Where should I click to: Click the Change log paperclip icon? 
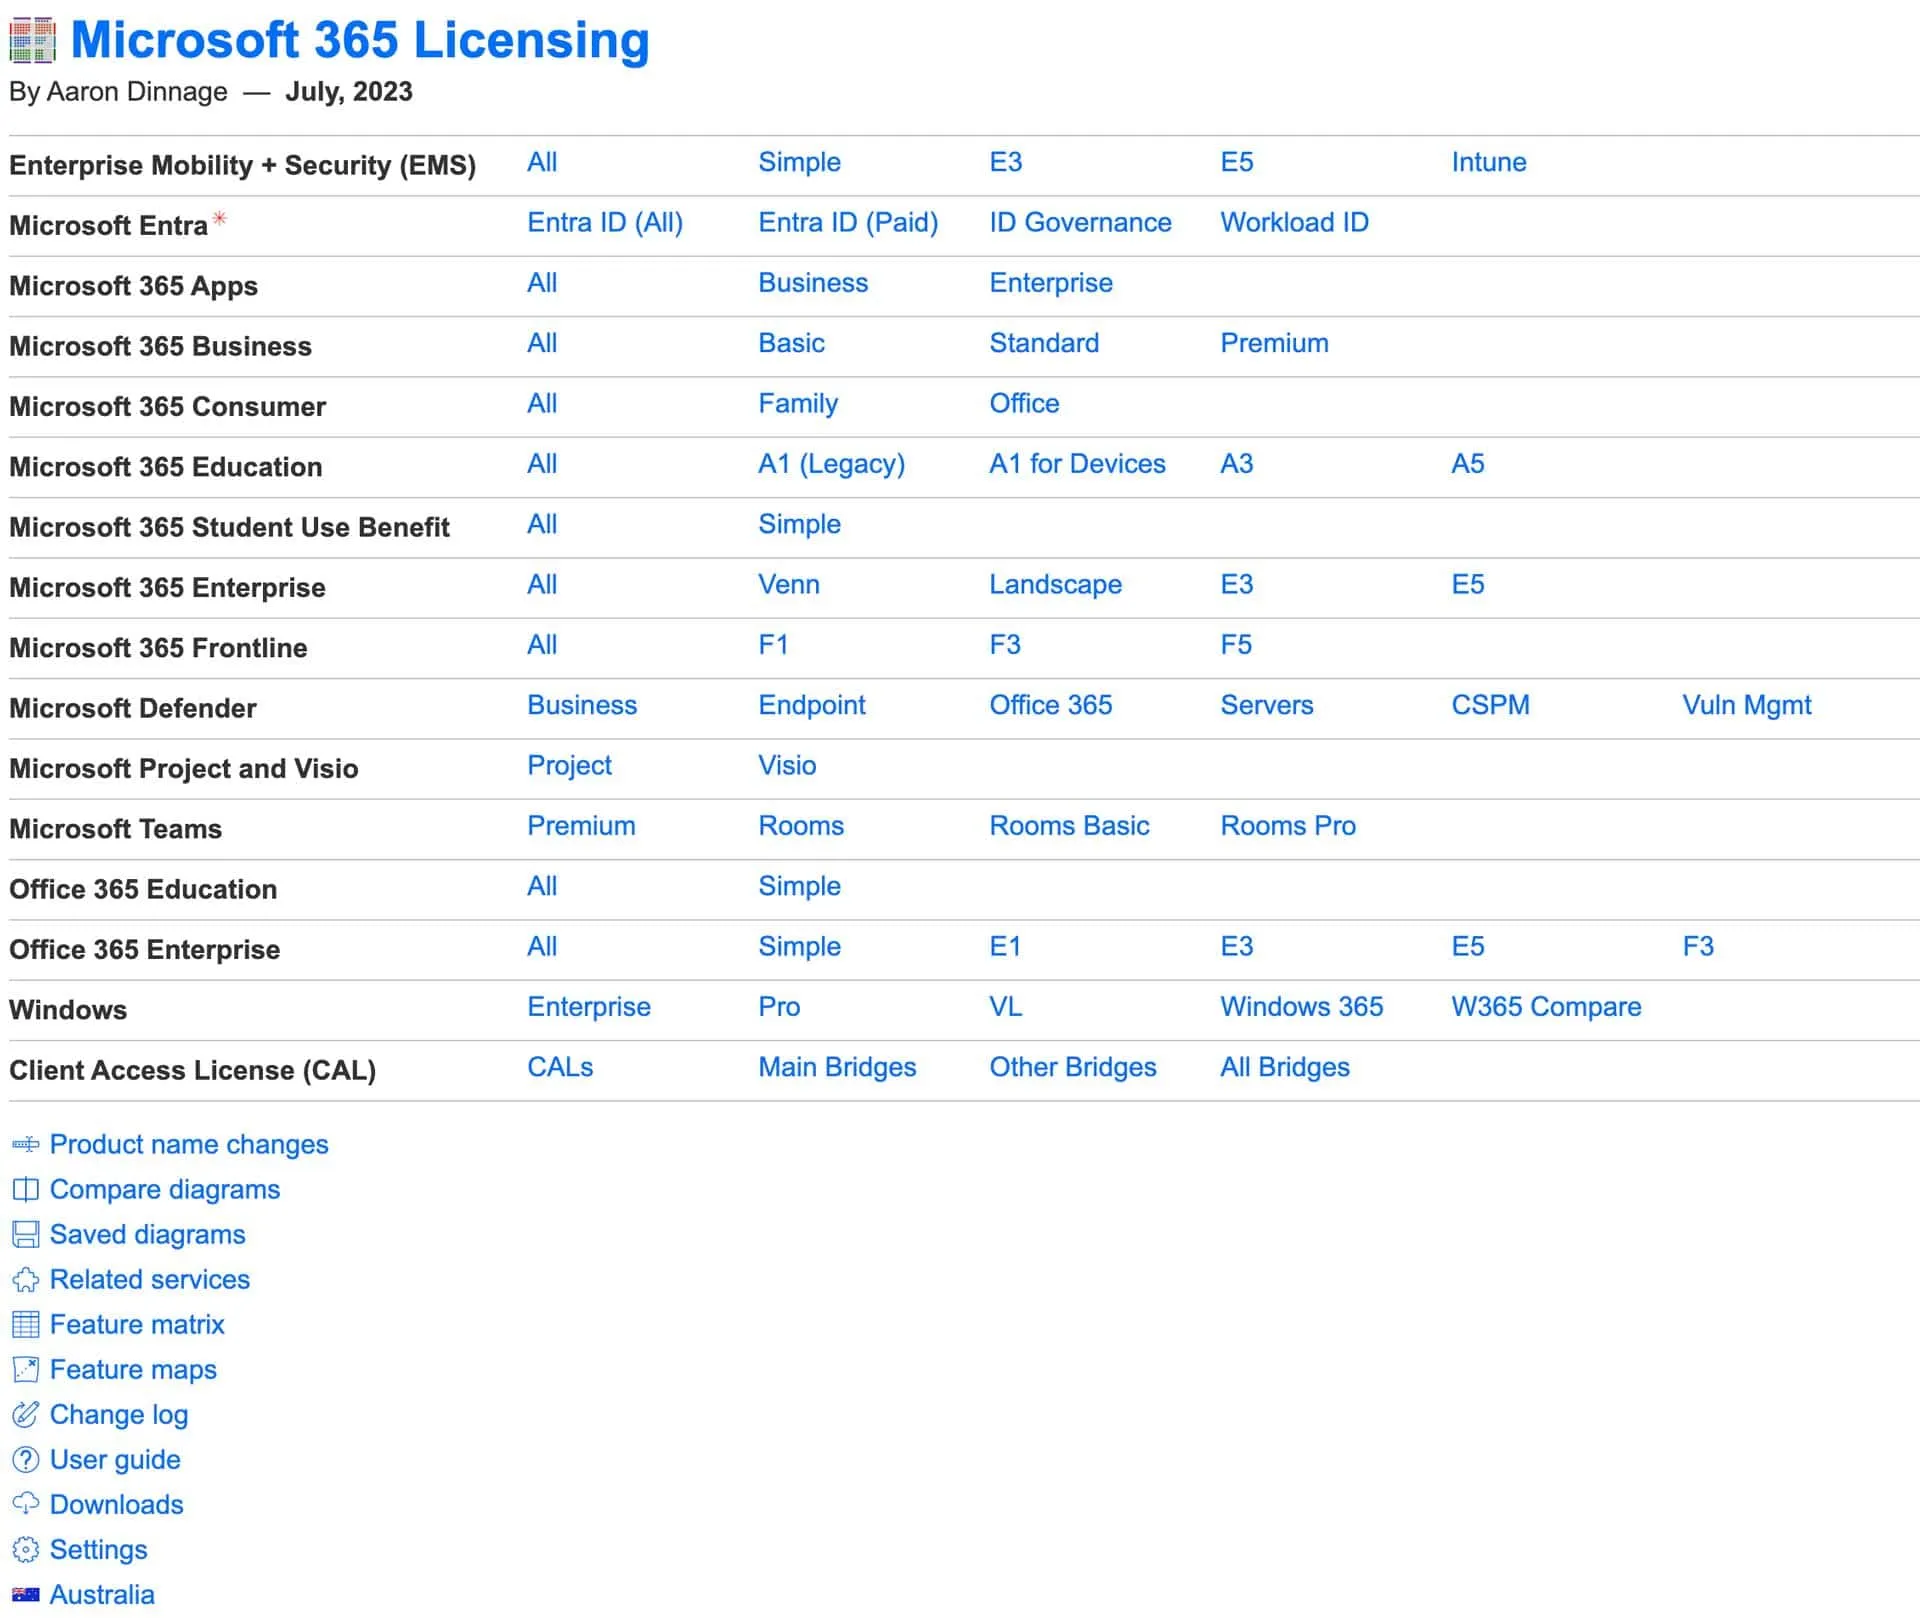(25, 1414)
